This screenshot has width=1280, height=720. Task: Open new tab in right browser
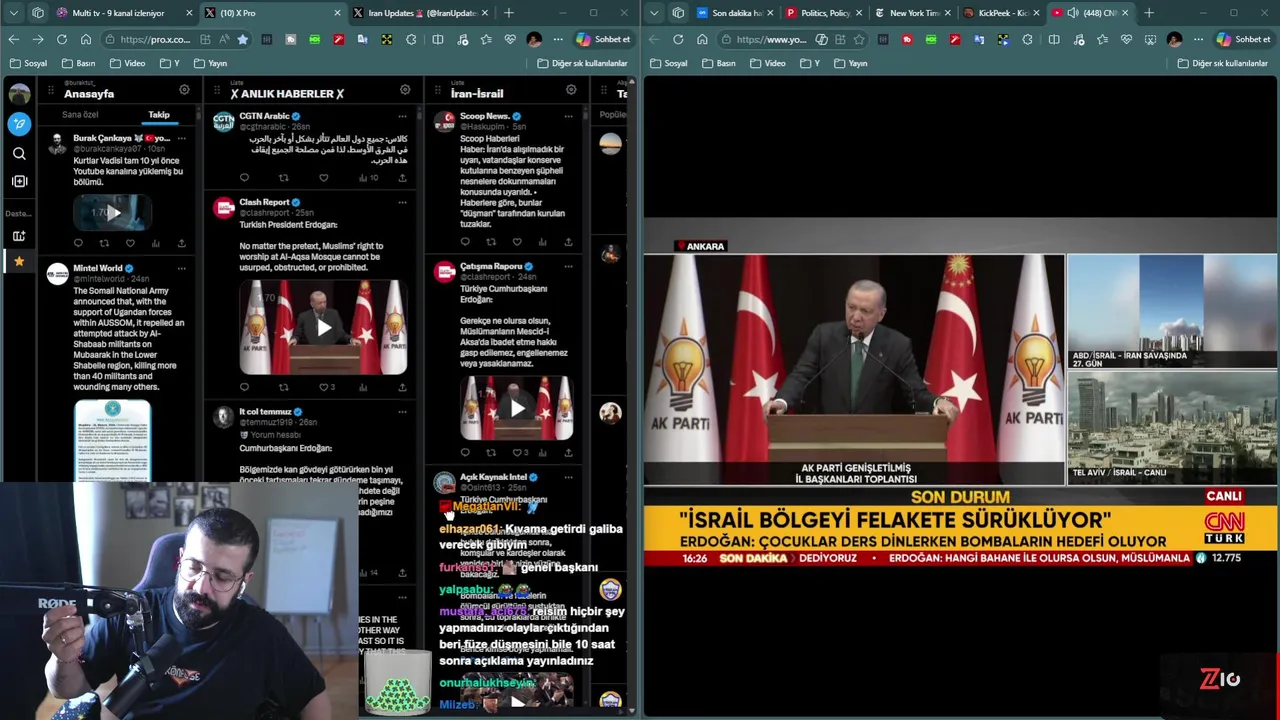pos(1149,13)
